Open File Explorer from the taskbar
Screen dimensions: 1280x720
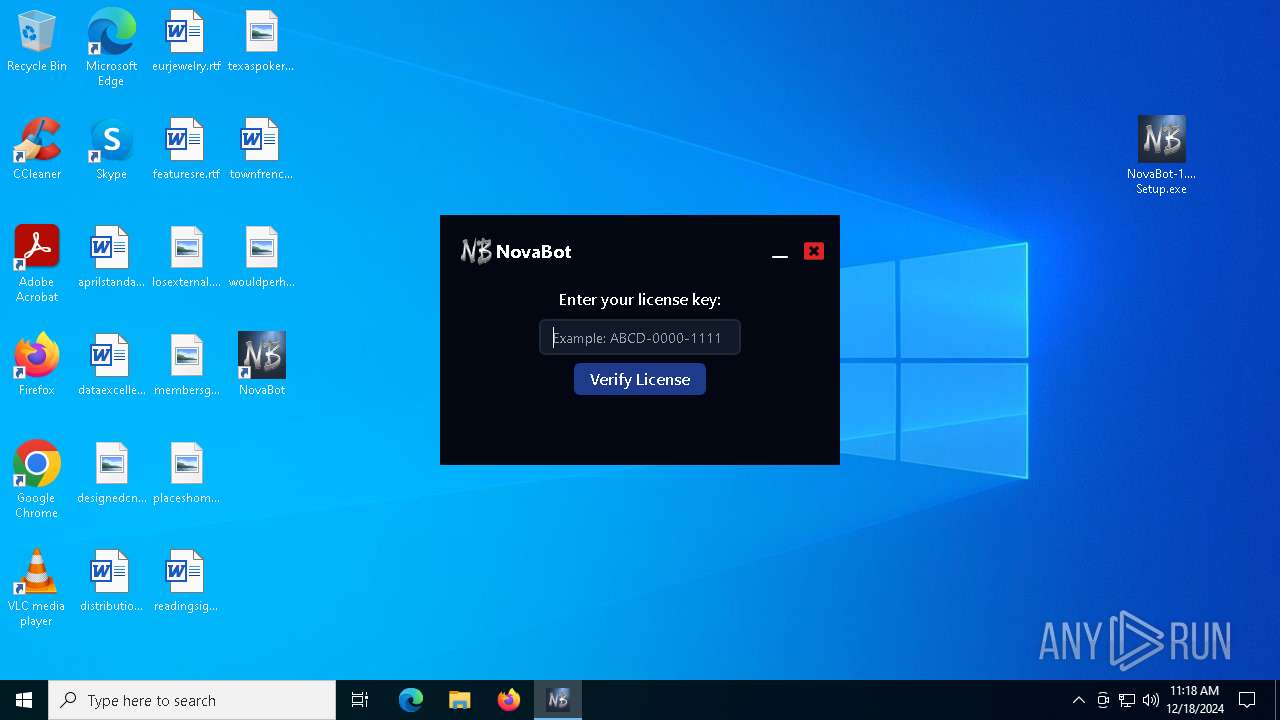(x=460, y=700)
